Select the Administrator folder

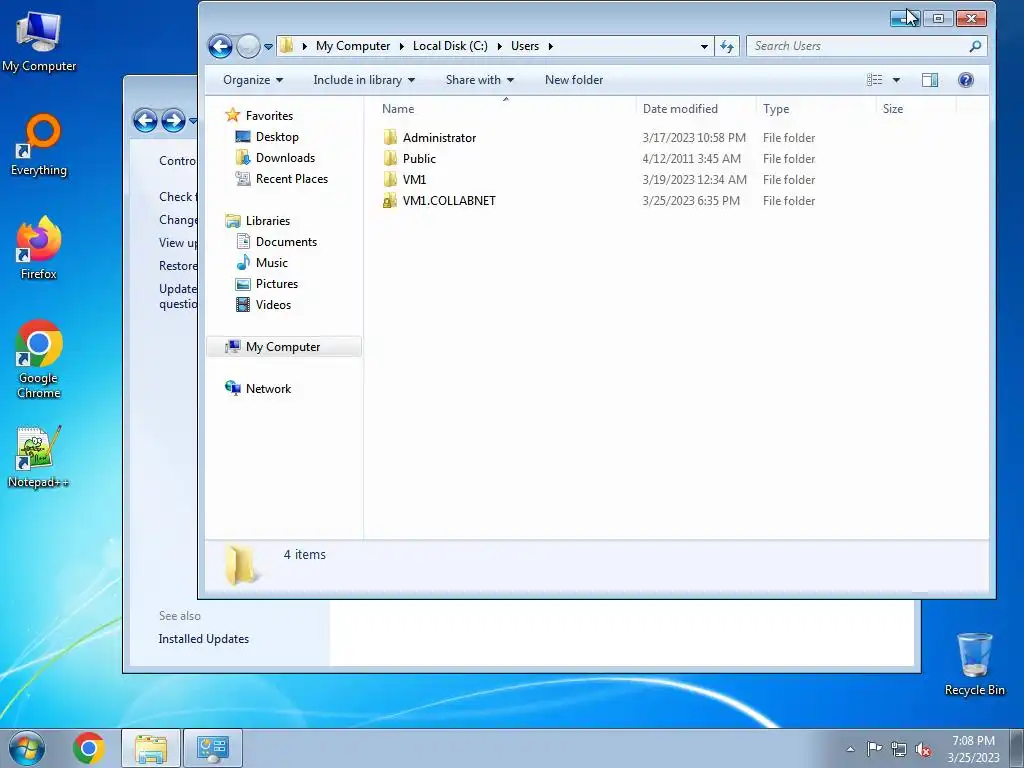pos(440,138)
